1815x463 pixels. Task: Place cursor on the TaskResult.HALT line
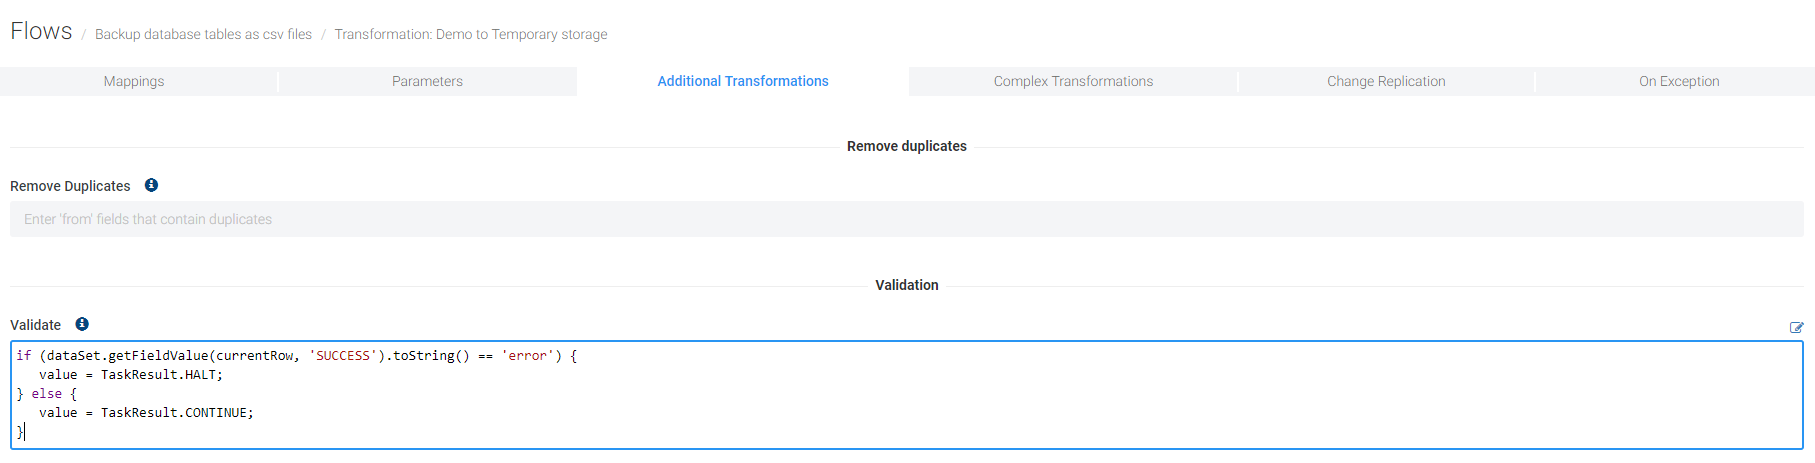click(161, 375)
